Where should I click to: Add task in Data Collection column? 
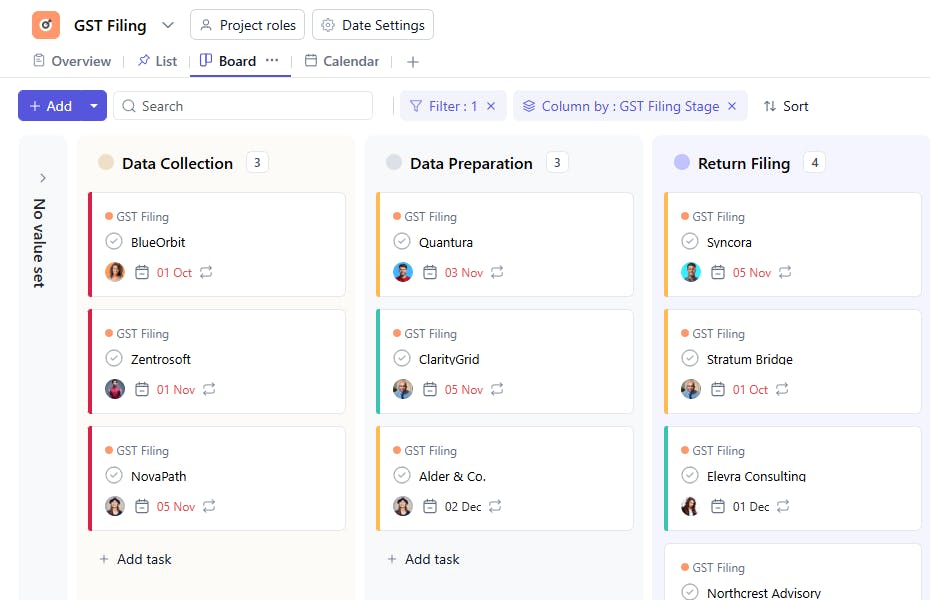click(135, 559)
